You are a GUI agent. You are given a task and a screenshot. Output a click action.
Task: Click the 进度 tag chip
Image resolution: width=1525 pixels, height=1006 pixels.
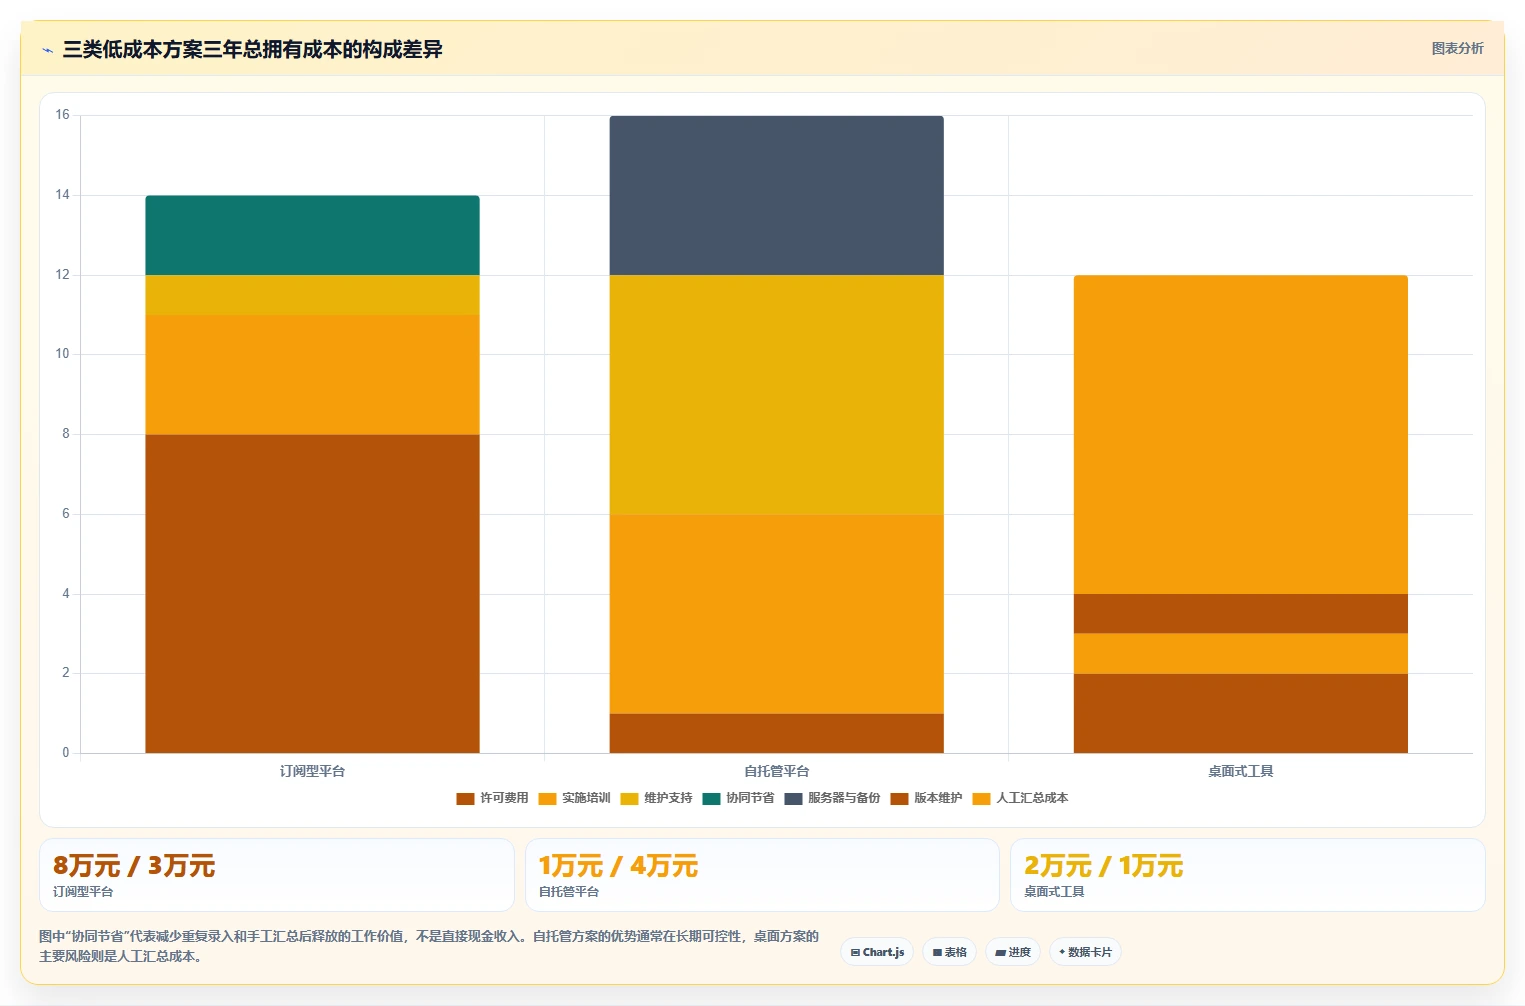tap(1013, 952)
